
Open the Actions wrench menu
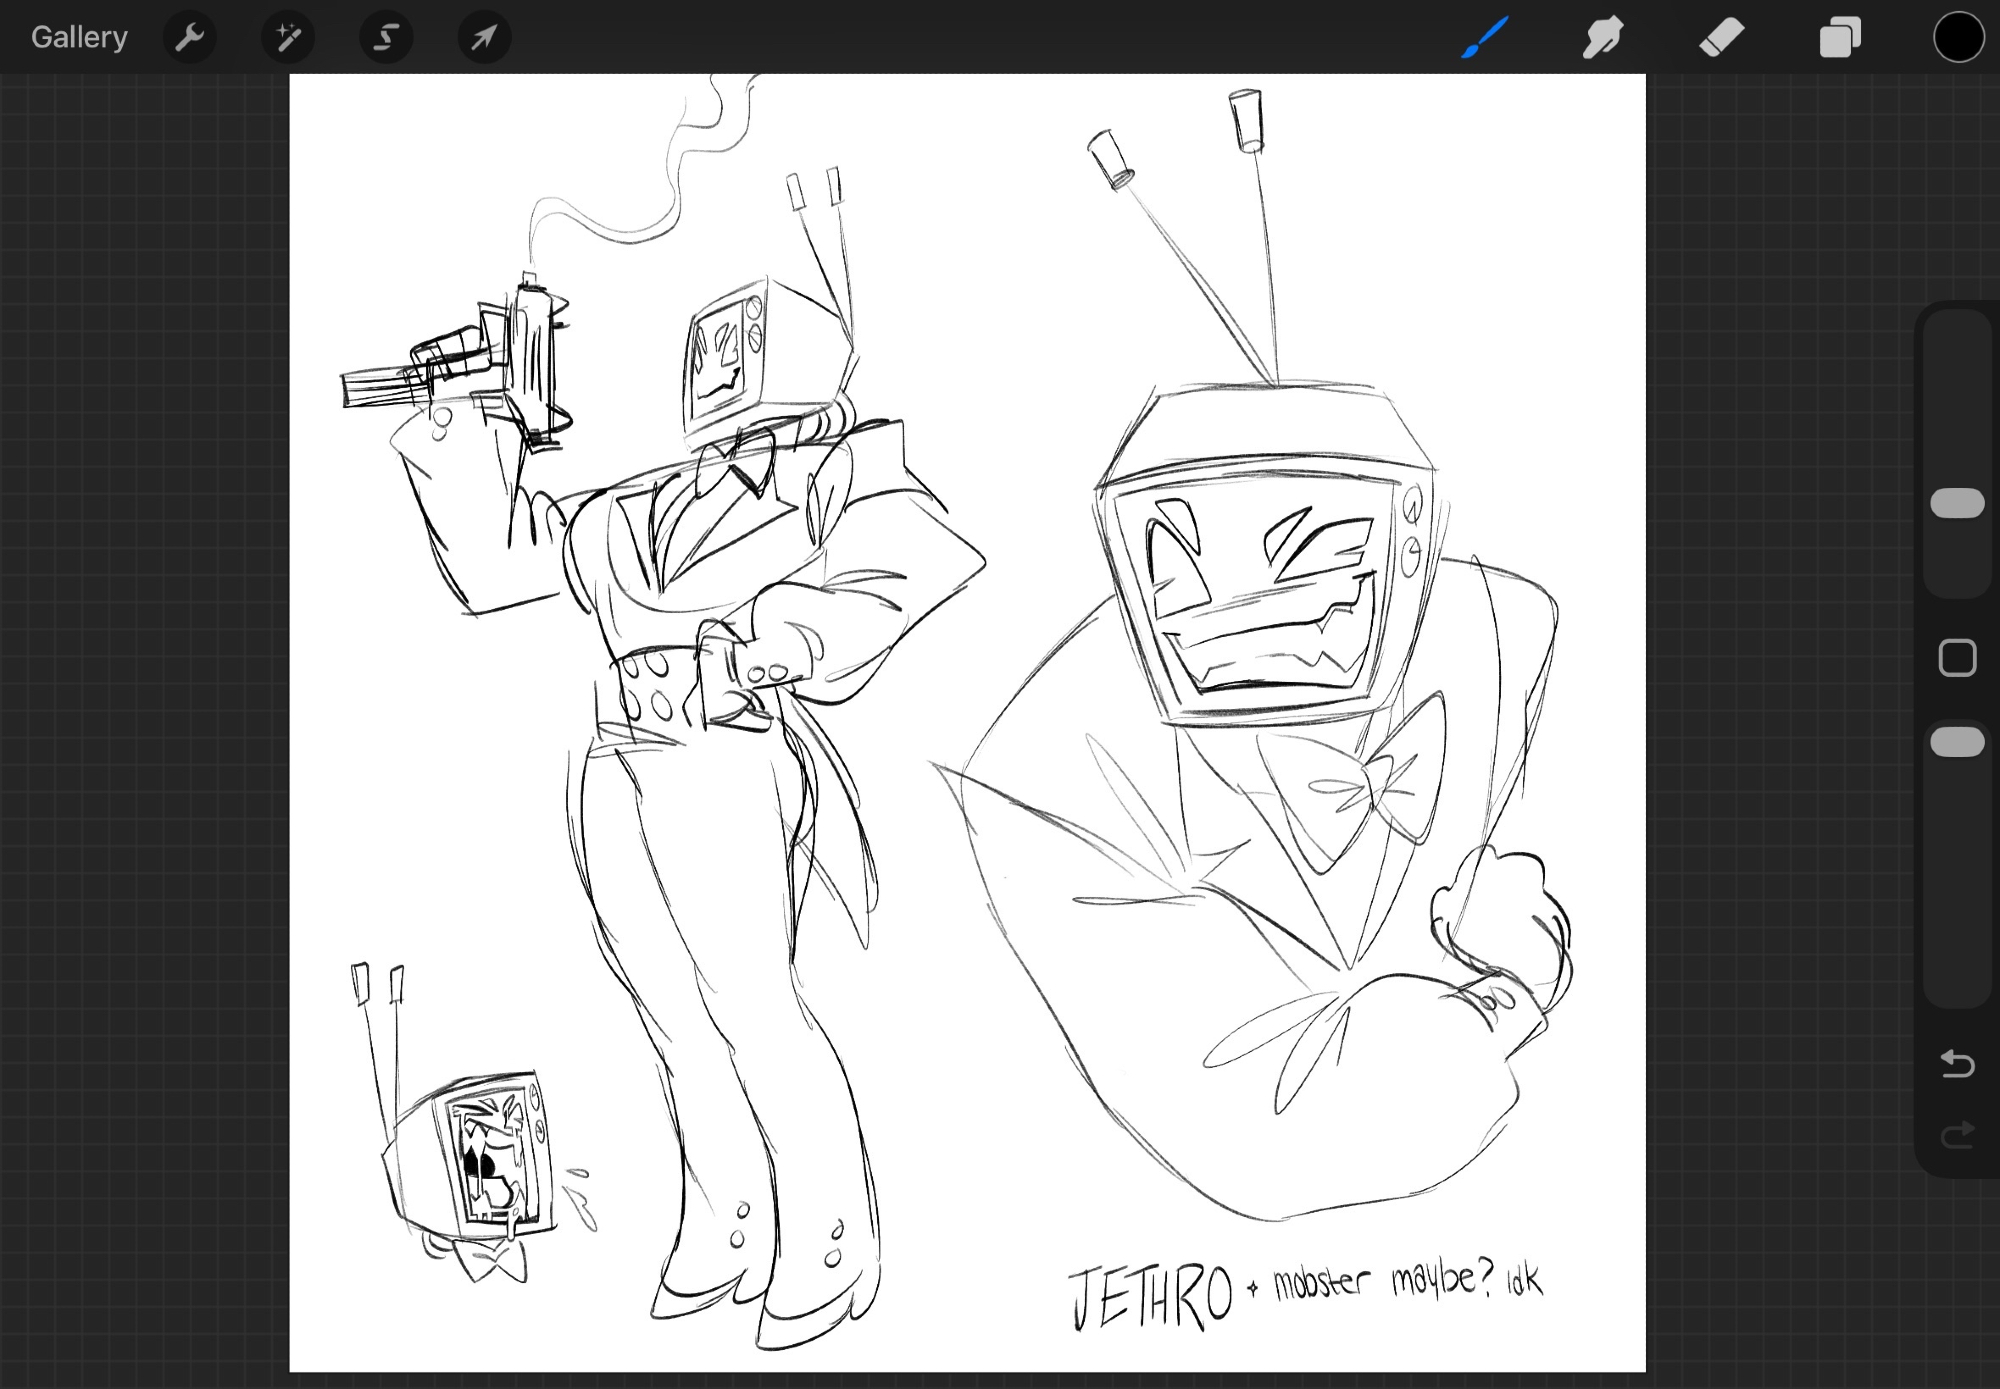pos(189,38)
